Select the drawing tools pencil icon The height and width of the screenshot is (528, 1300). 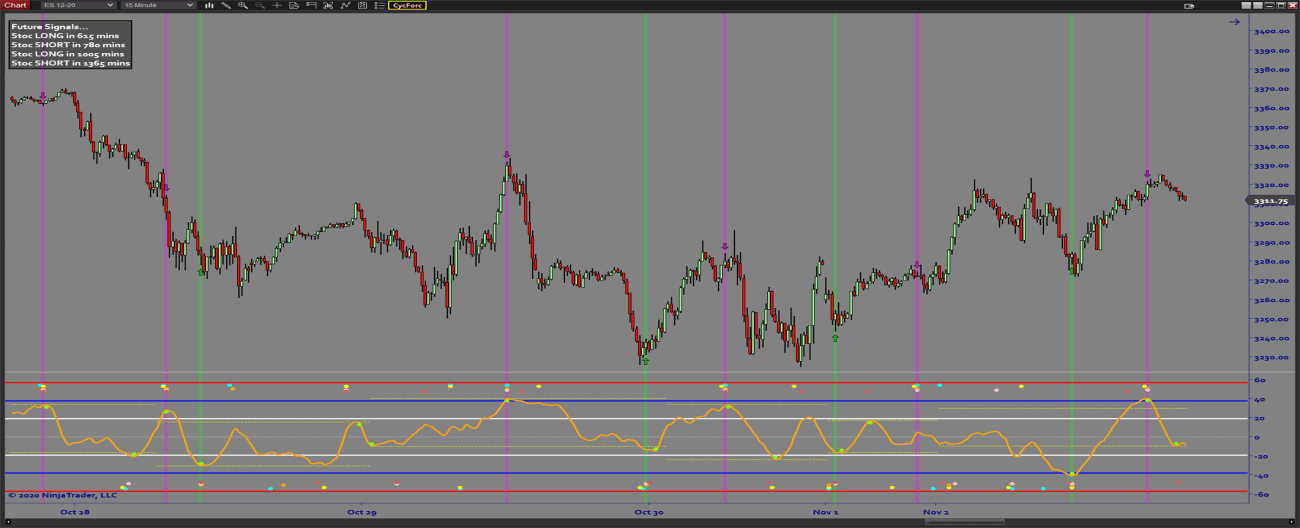pos(225,5)
